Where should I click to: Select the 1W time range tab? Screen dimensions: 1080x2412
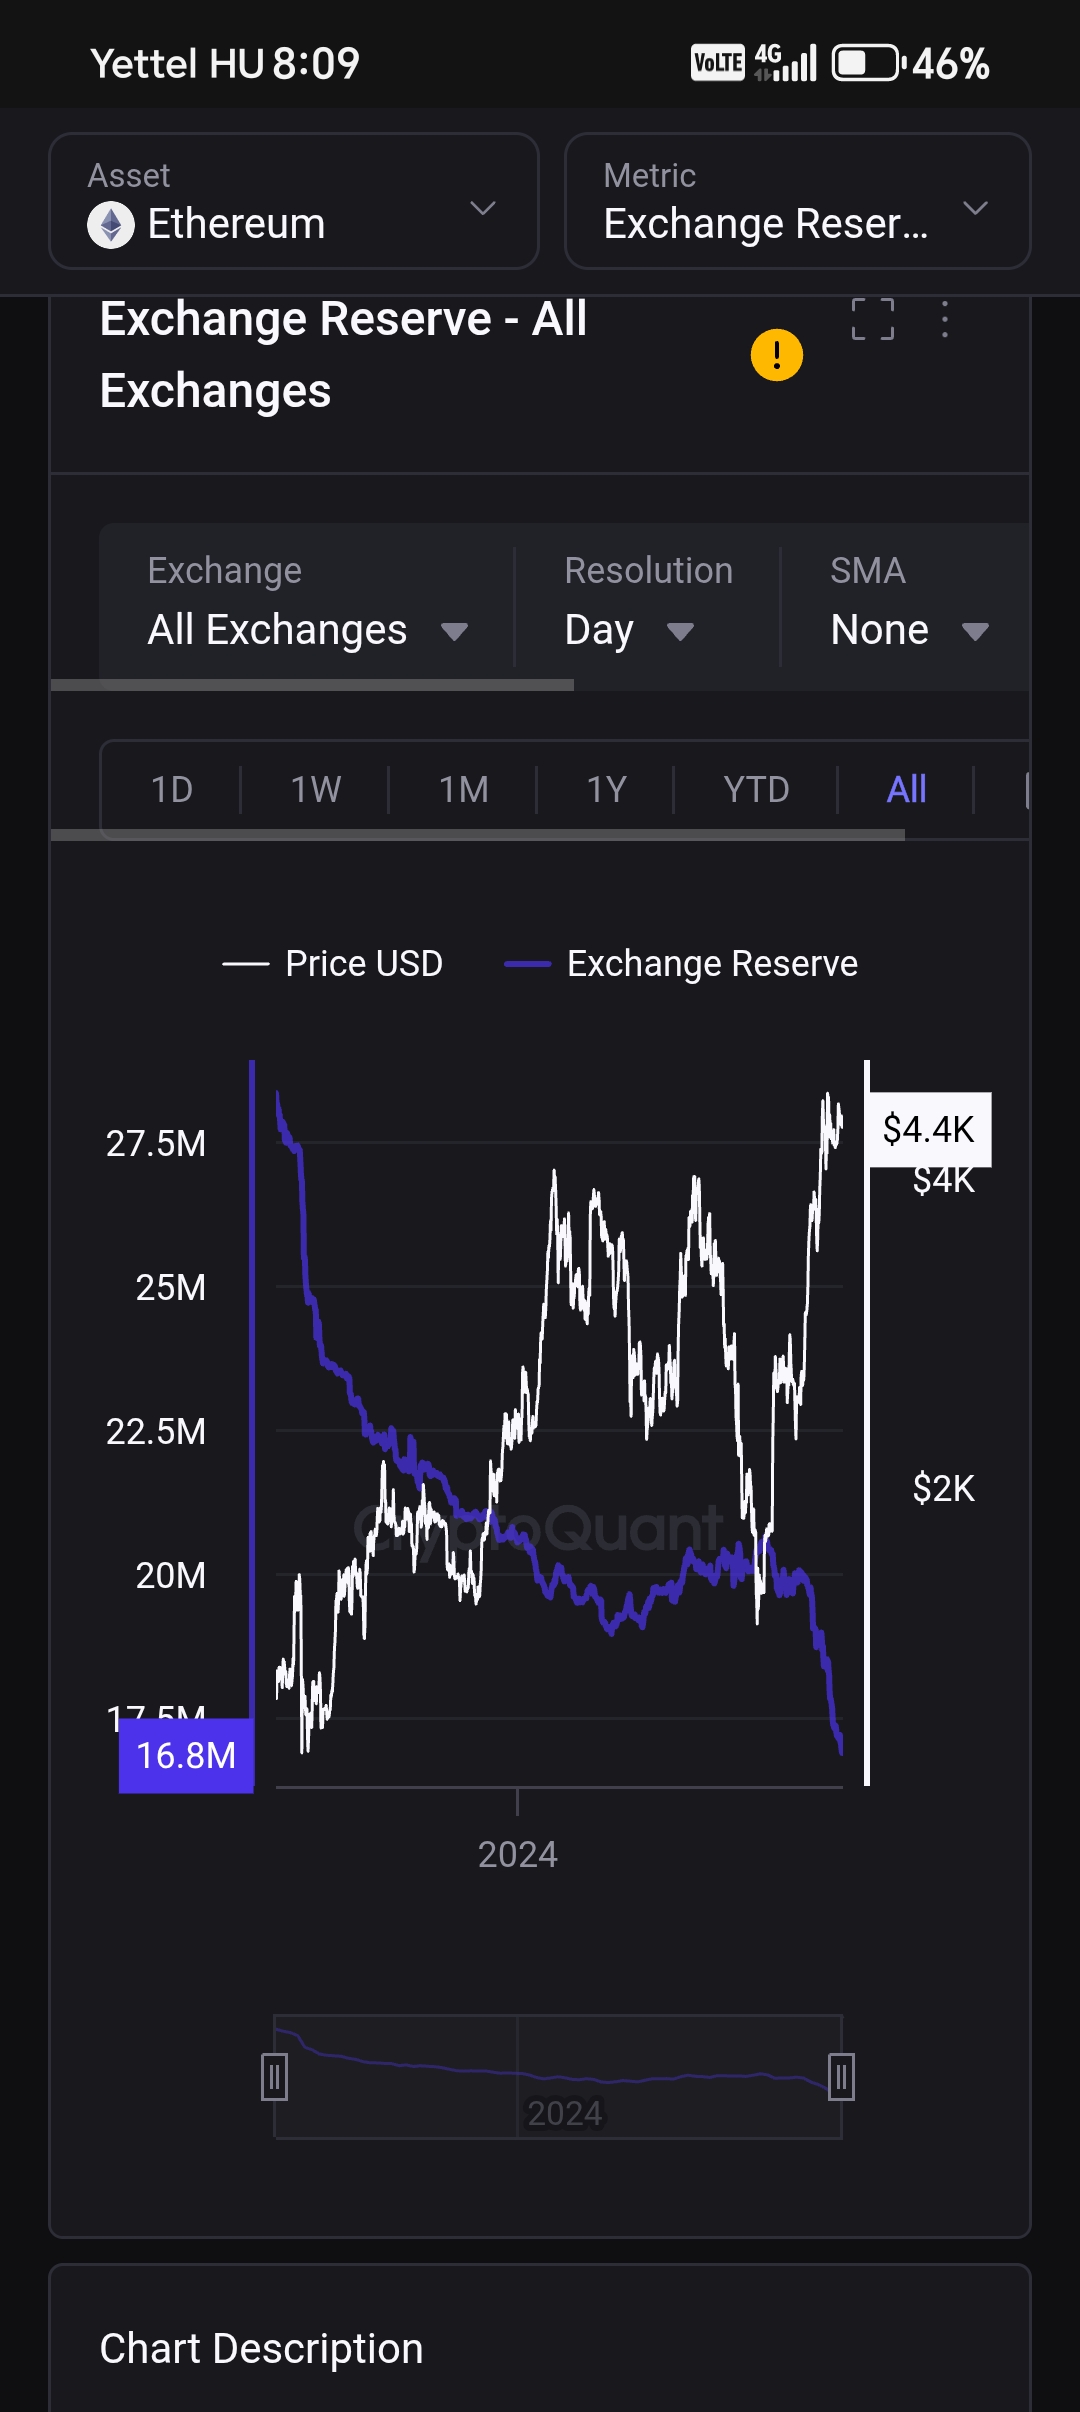(x=315, y=790)
